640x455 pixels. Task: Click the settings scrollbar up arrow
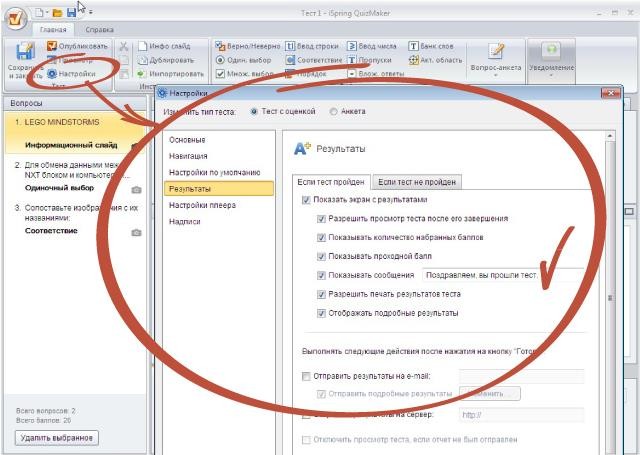tap(610, 136)
